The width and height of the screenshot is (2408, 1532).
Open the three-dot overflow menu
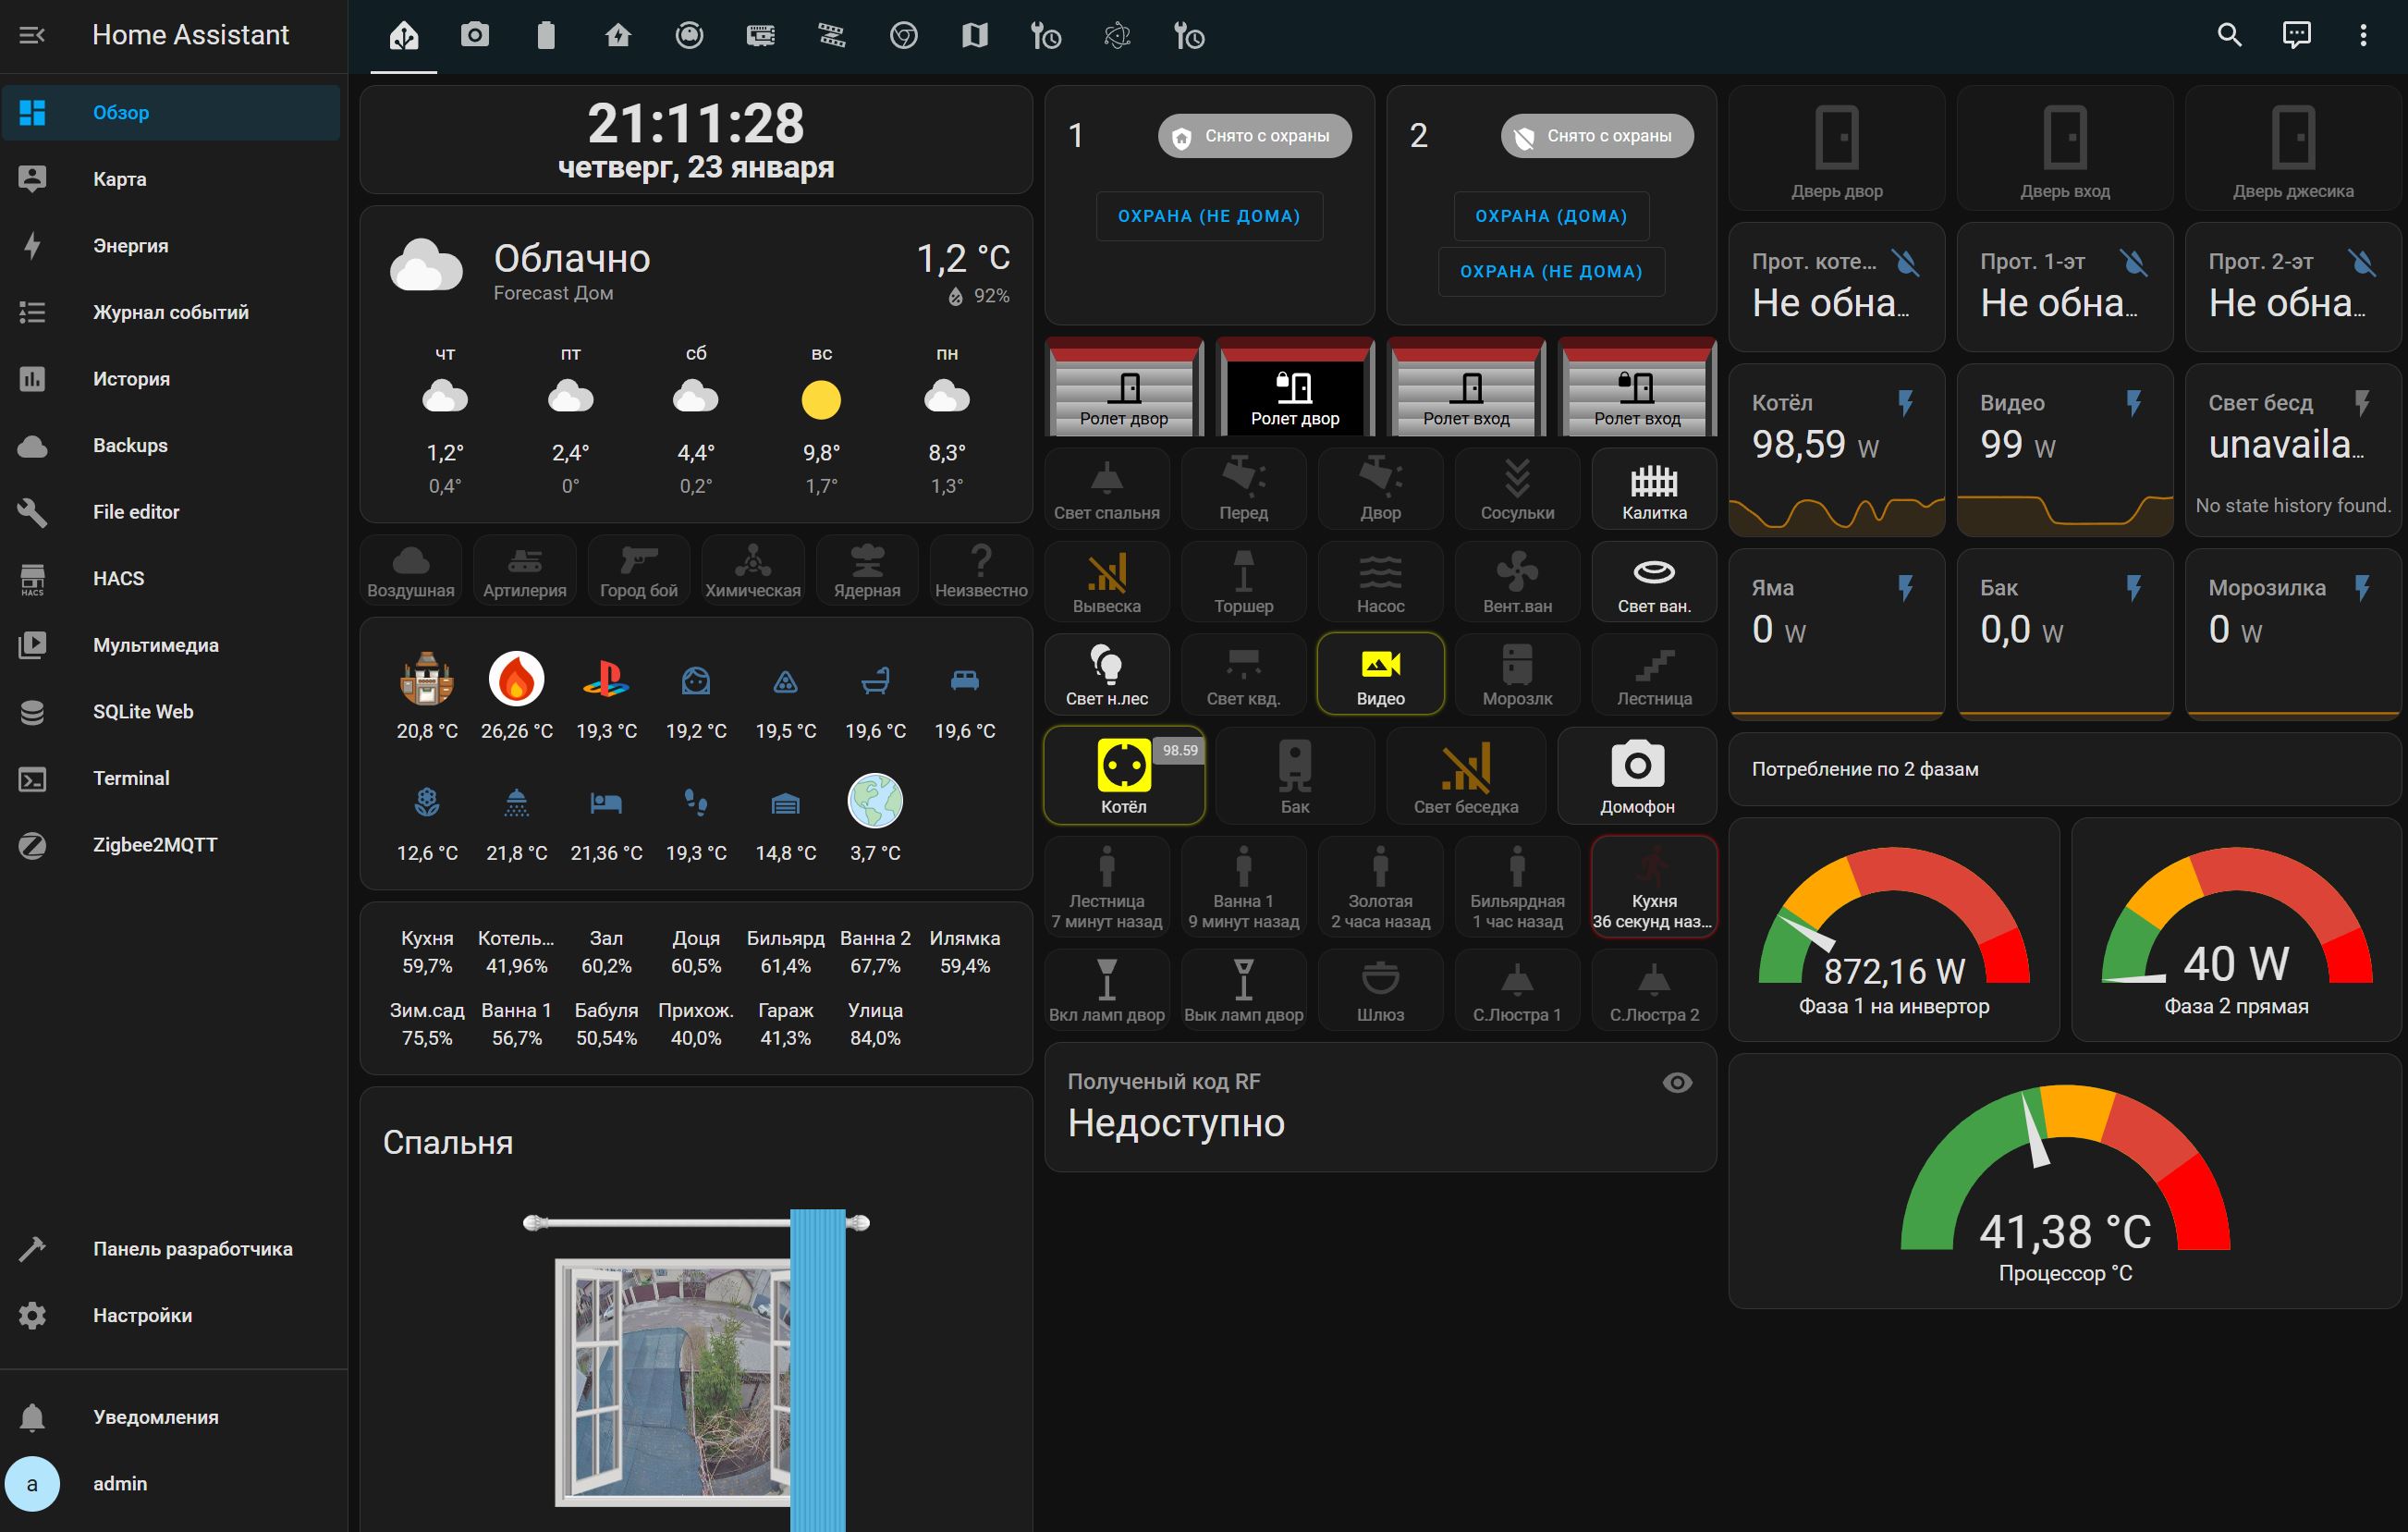[x=2363, y=36]
